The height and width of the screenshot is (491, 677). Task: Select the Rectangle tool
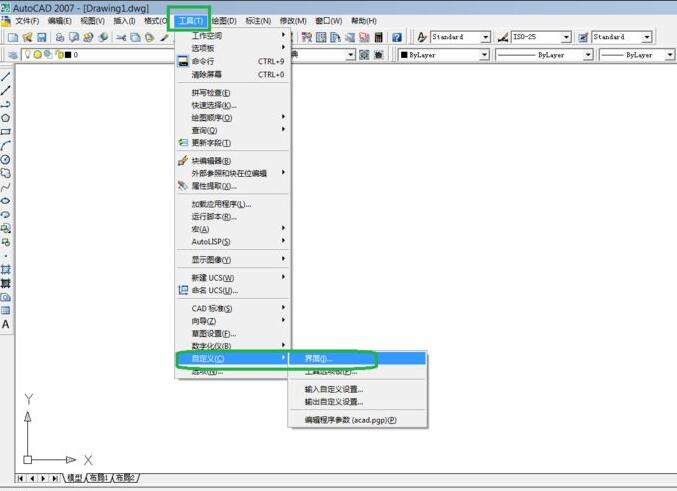(x=6, y=132)
